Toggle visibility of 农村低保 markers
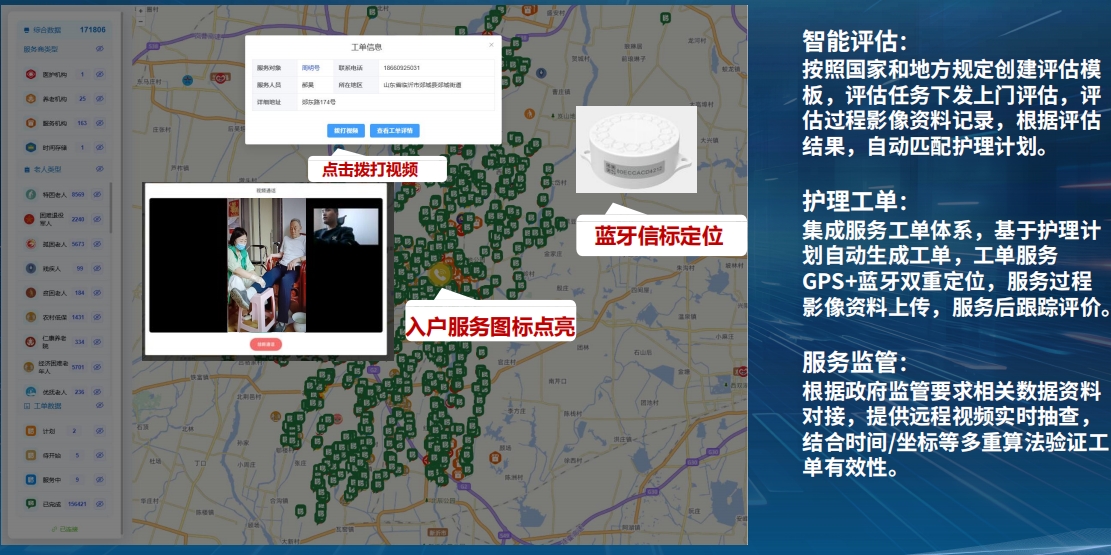Screen dimensions: 1111x555 [99, 317]
